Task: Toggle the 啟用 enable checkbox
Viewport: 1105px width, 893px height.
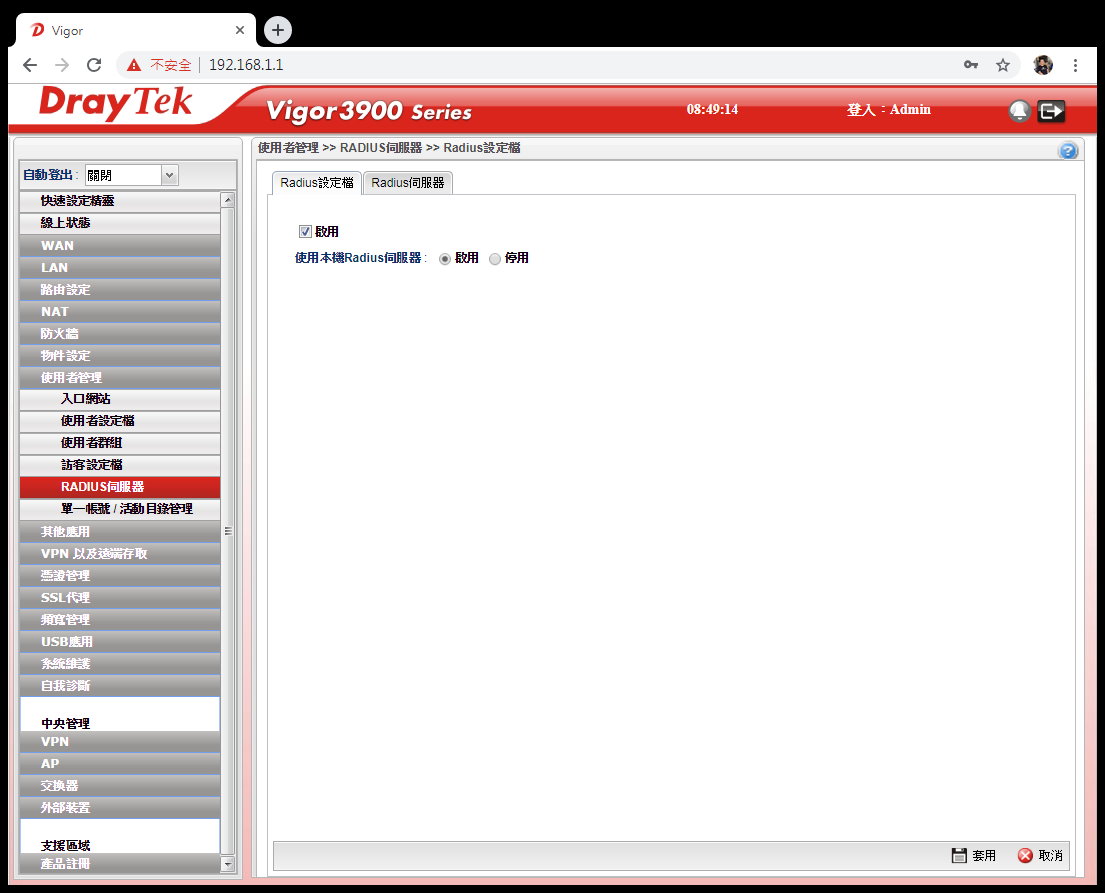Action: 306,232
